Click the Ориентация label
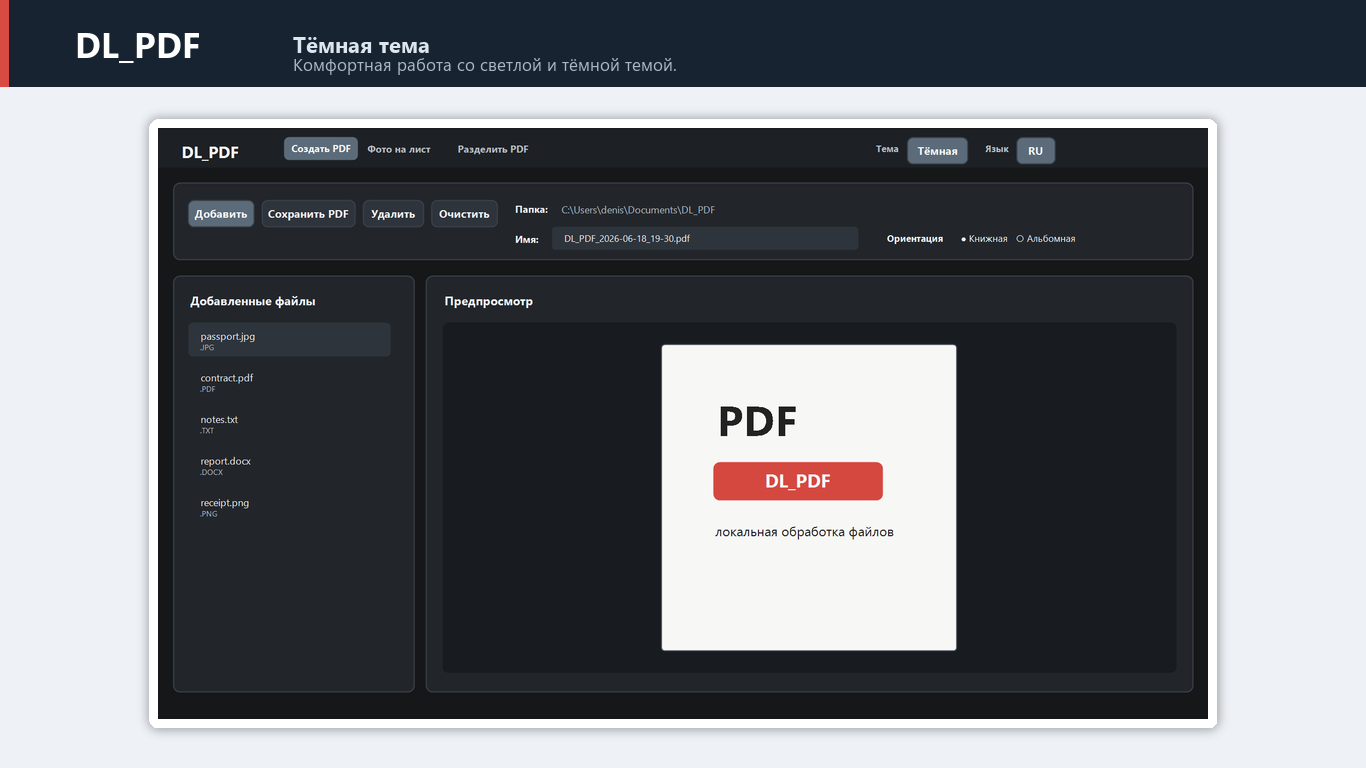Viewport: 1366px width, 768px height. tap(915, 239)
